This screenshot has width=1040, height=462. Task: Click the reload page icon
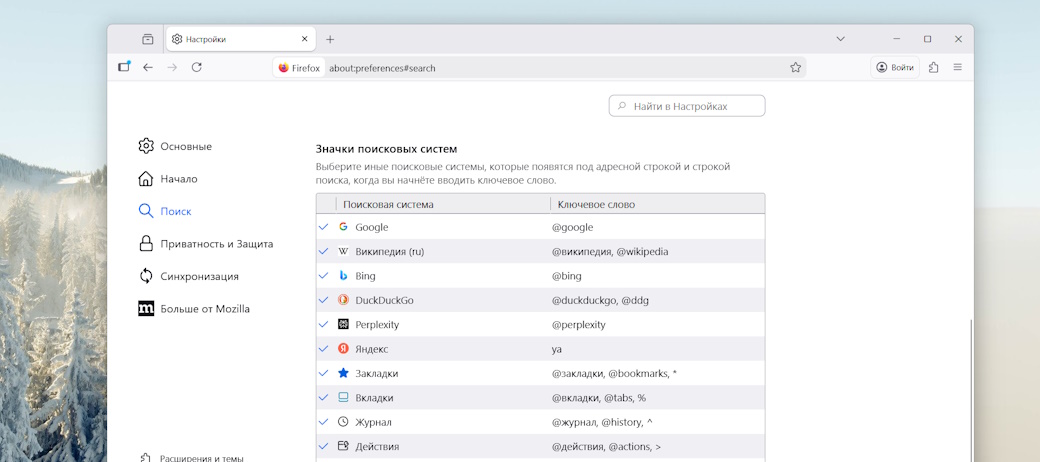click(x=197, y=67)
